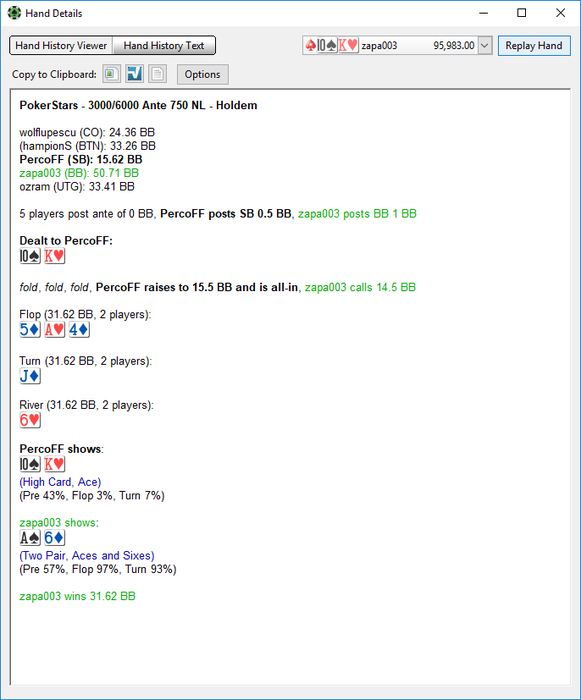Image resolution: width=581 pixels, height=700 pixels.
Task: Click the Replay Hand button
Action: click(x=534, y=46)
